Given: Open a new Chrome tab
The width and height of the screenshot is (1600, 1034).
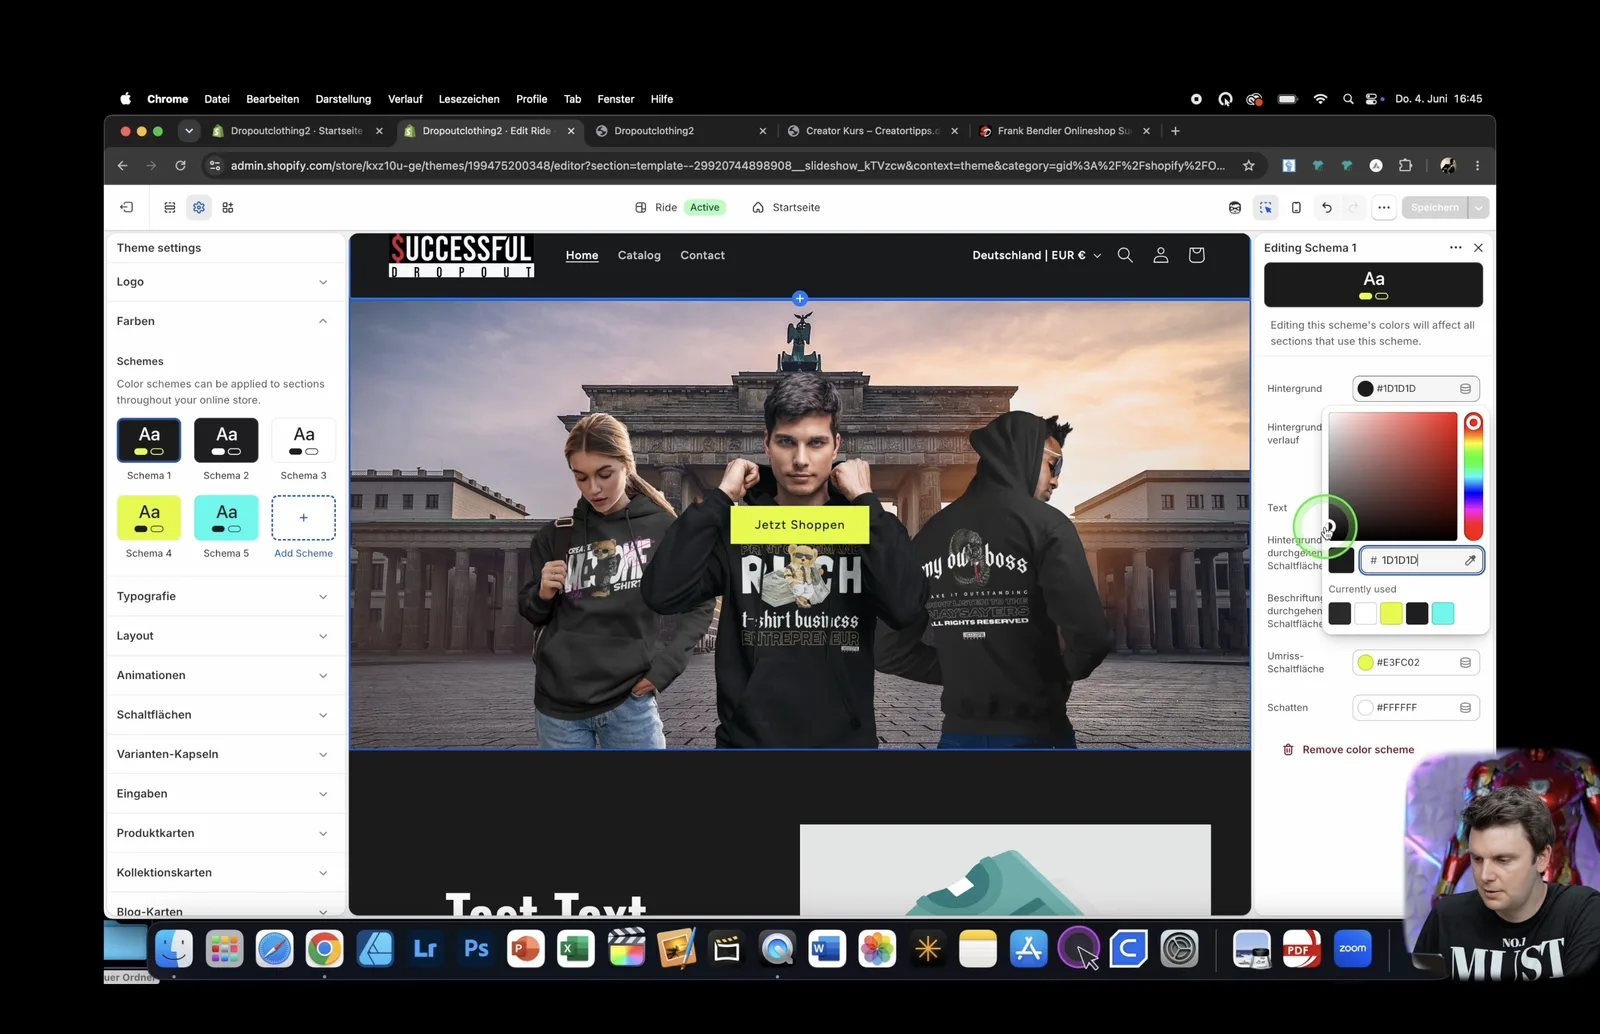Looking at the screenshot, I should point(1175,131).
